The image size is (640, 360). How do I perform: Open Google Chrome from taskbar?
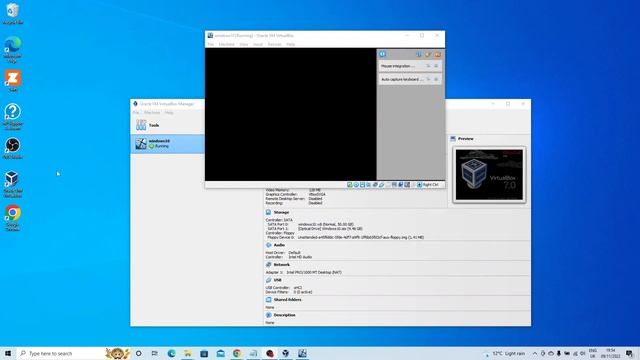pyautogui.click(x=237, y=353)
